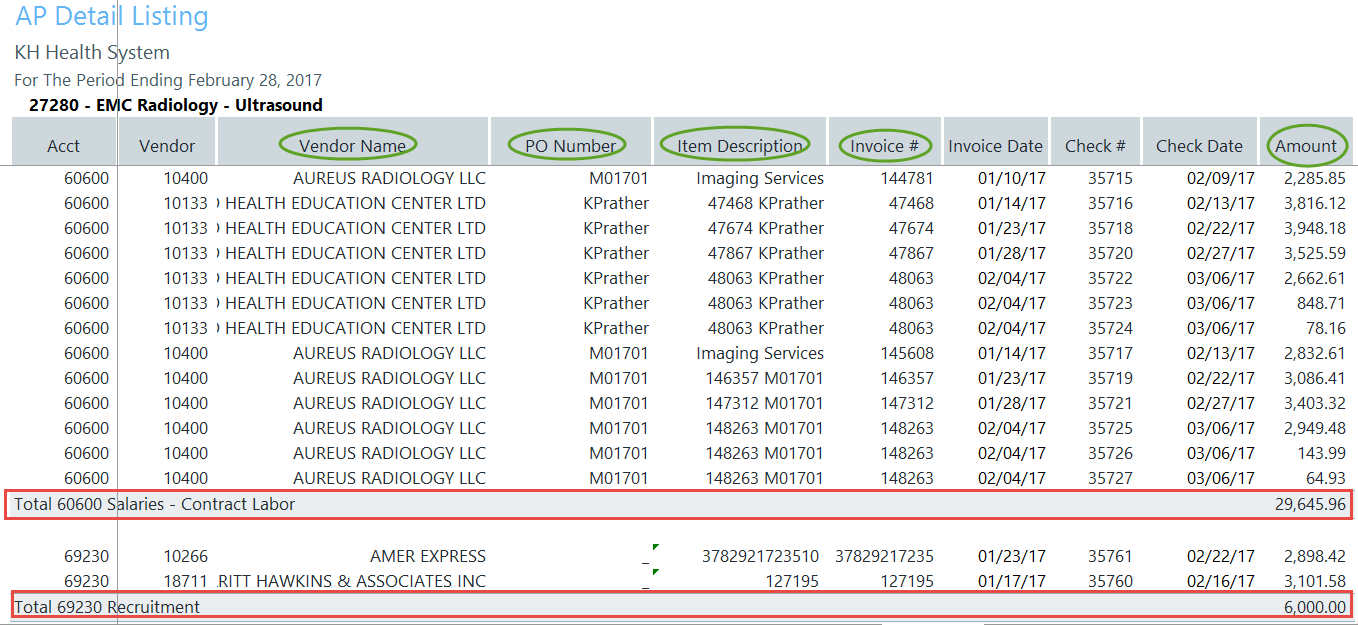Click the AP Detail Listing title
Screen dimensions: 1358x625
112,17
